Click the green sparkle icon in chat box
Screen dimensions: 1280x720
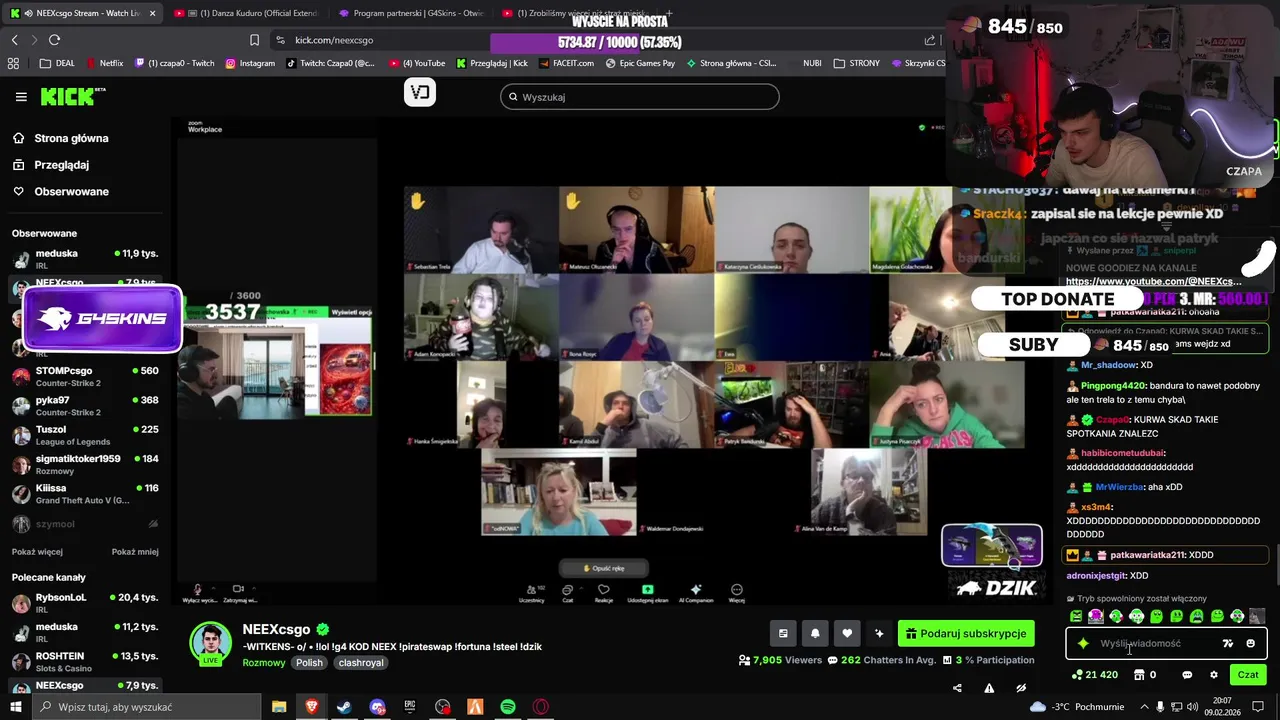1083,644
